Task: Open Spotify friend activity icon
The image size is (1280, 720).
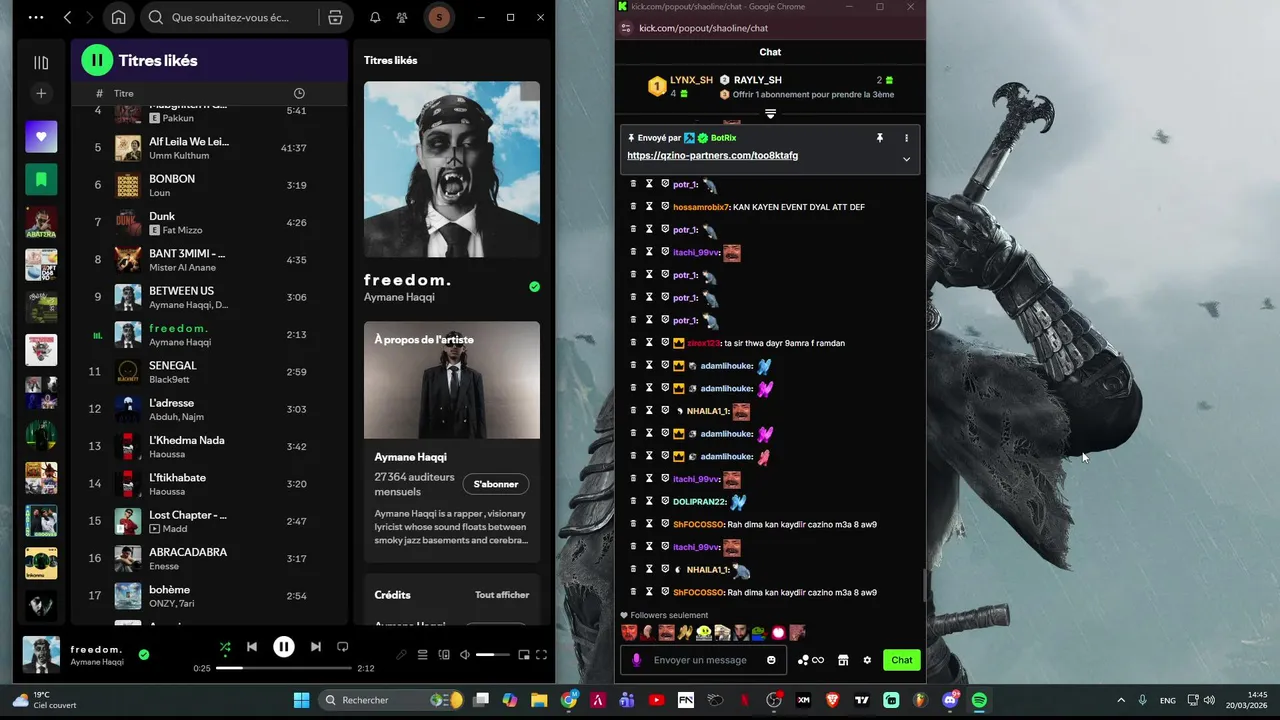Action: pyautogui.click(x=402, y=17)
